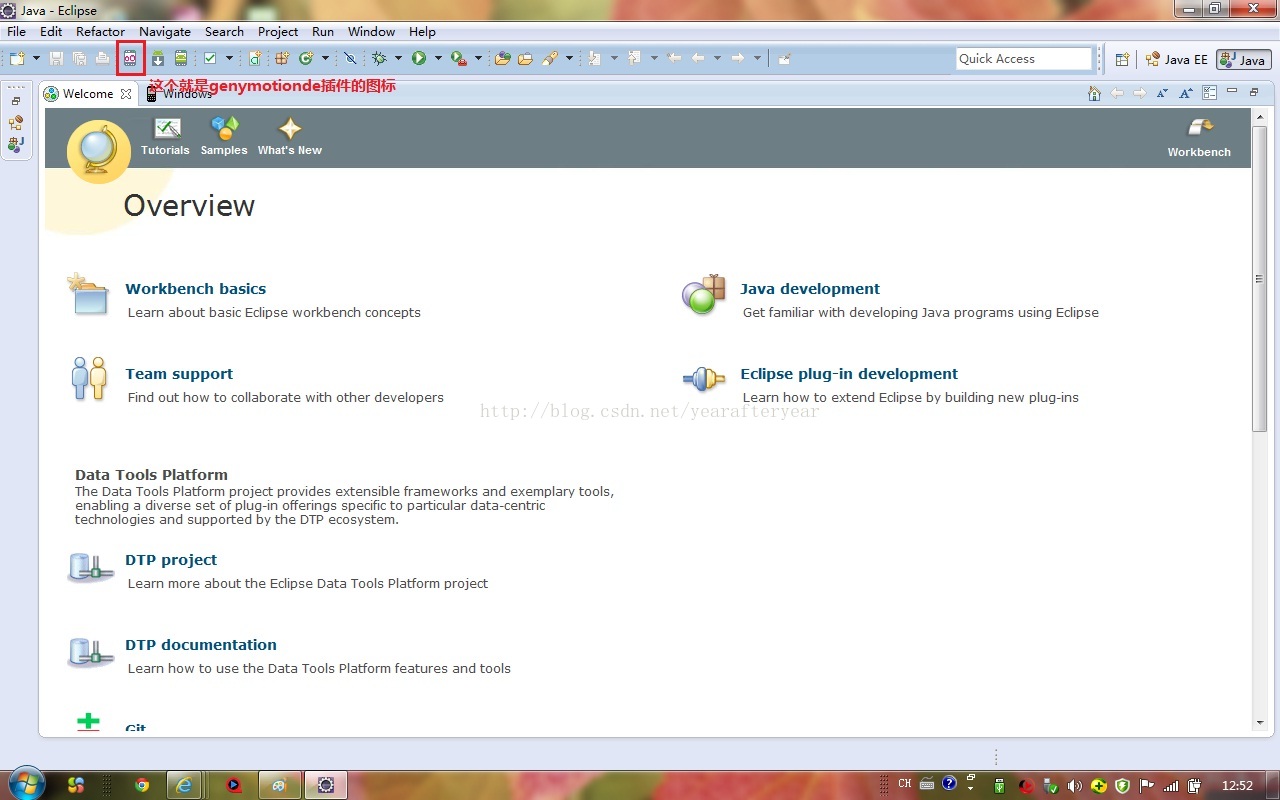Open the Window menu
Image resolution: width=1280 pixels, height=800 pixels.
click(x=371, y=31)
